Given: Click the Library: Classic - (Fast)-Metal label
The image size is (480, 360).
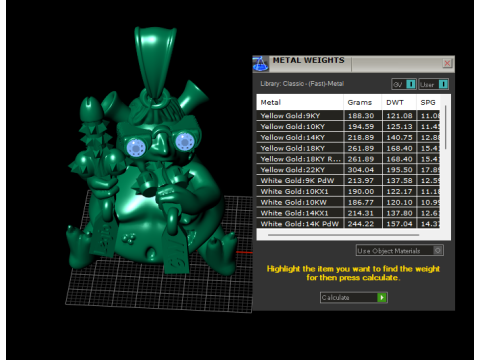Looking at the screenshot, I should coord(302,84).
